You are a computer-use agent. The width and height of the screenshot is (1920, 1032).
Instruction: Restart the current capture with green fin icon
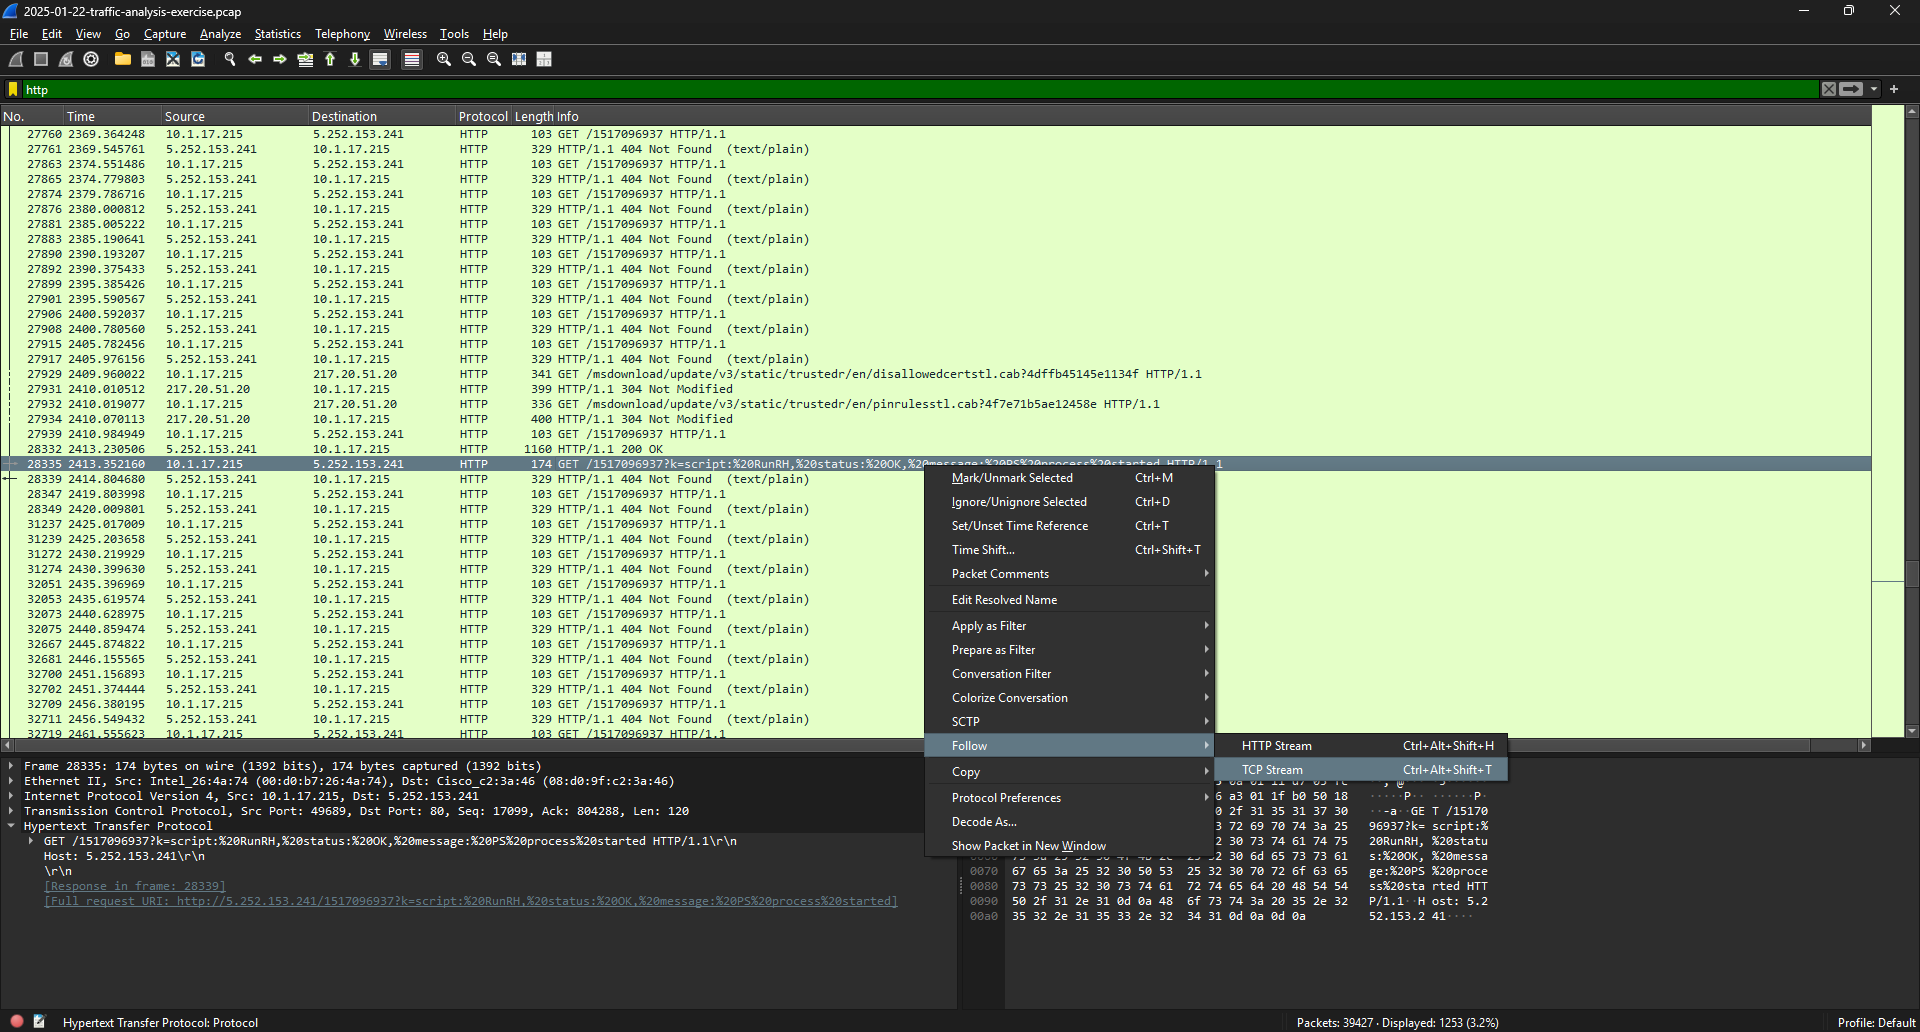[x=65, y=59]
